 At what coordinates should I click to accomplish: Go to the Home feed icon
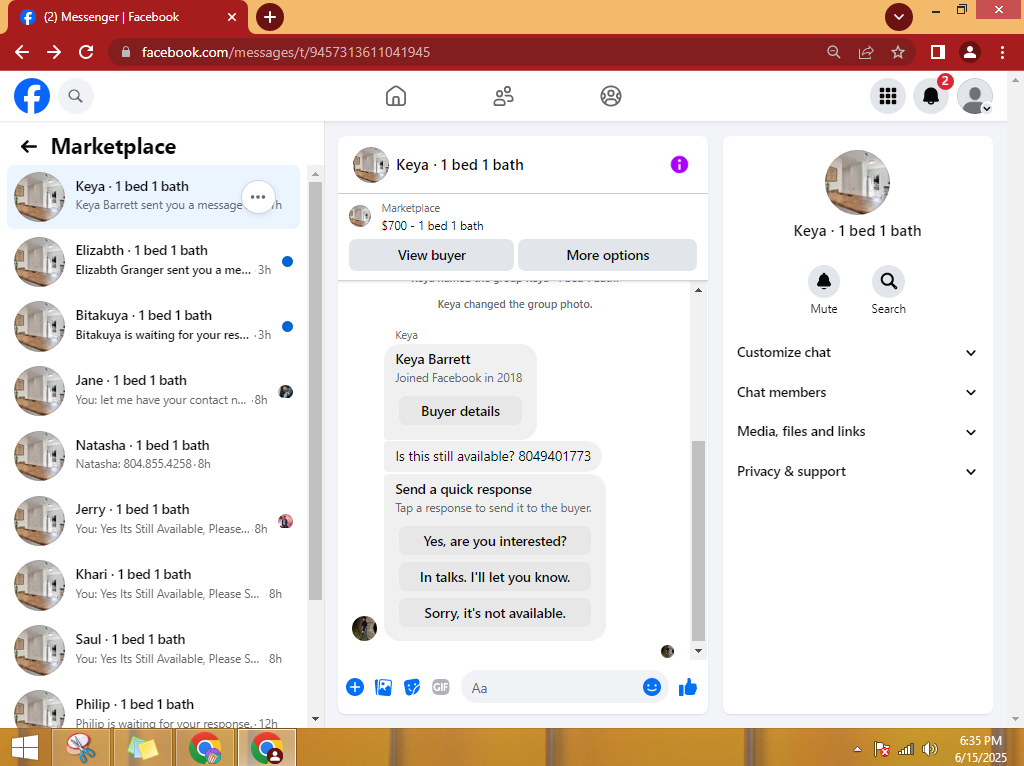[396, 96]
